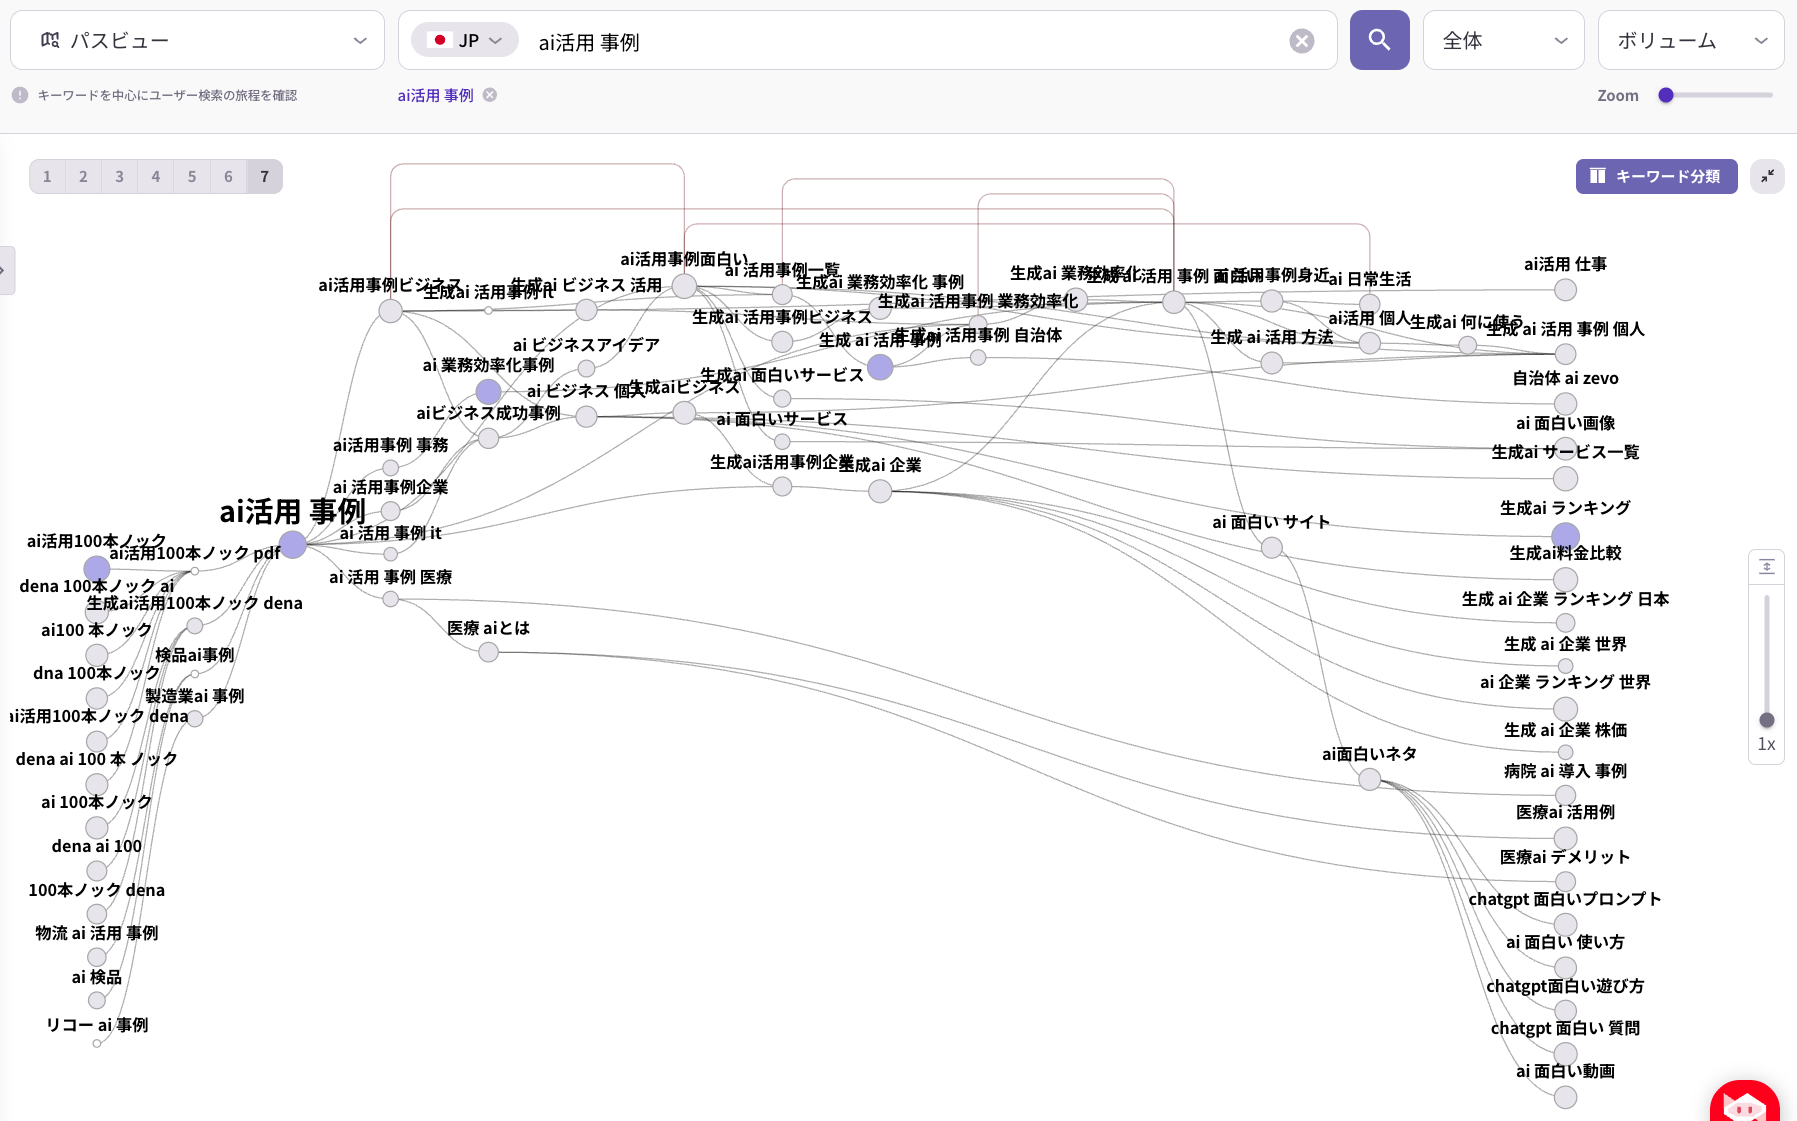Select depth level 3 tab

click(119, 177)
